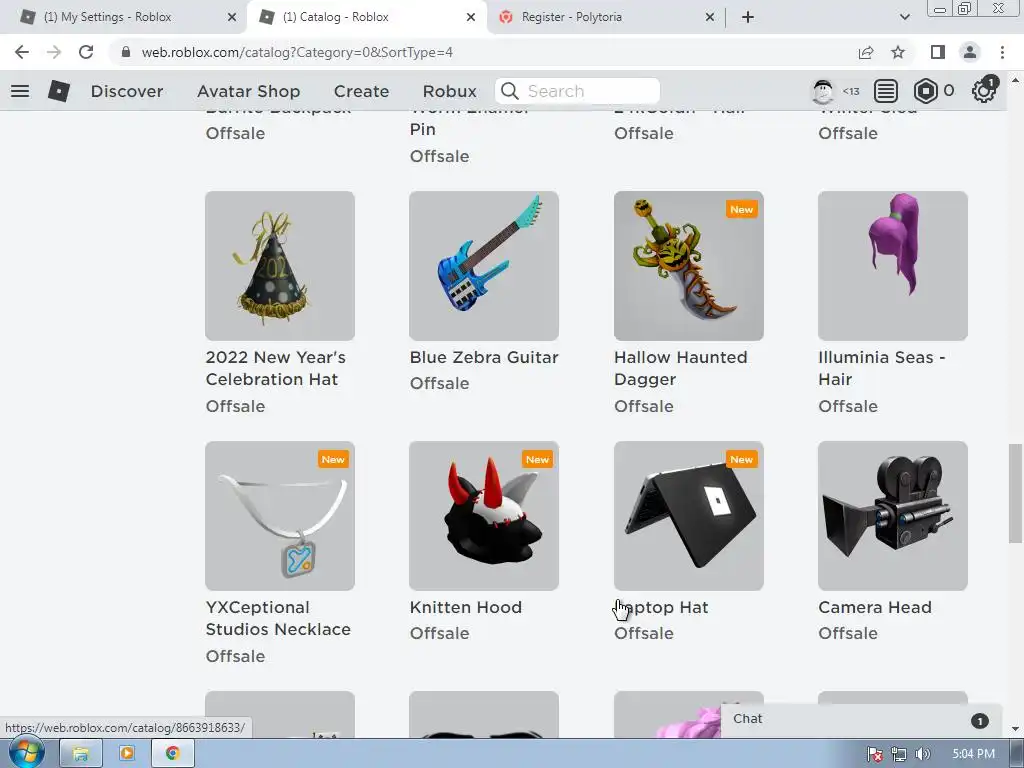Click the search magnifier icon

pyautogui.click(x=510, y=91)
